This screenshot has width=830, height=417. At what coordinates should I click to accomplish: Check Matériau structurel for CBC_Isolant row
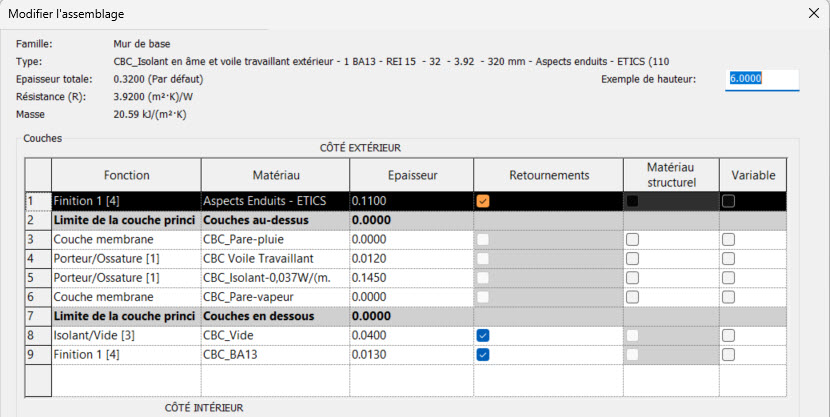[632, 278]
